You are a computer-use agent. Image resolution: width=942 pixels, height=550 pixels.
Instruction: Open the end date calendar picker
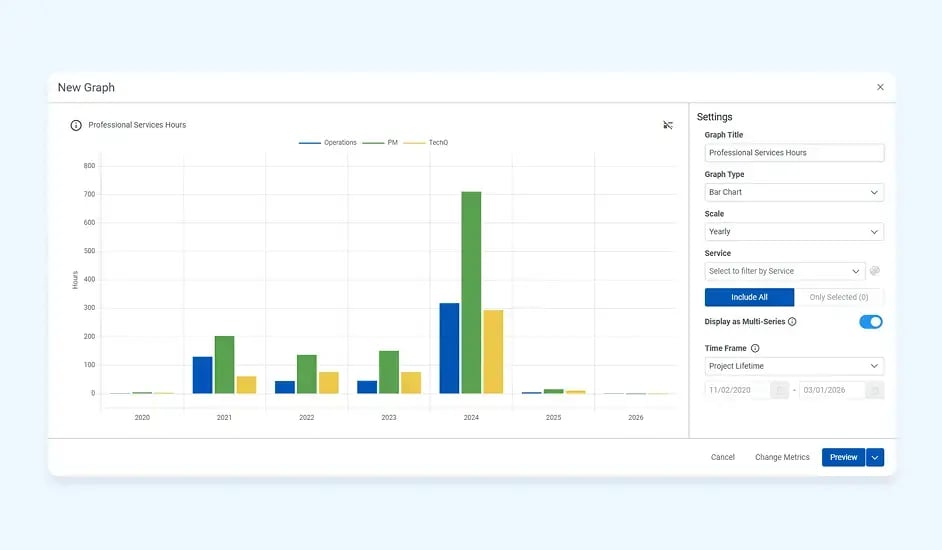[x=874, y=390]
